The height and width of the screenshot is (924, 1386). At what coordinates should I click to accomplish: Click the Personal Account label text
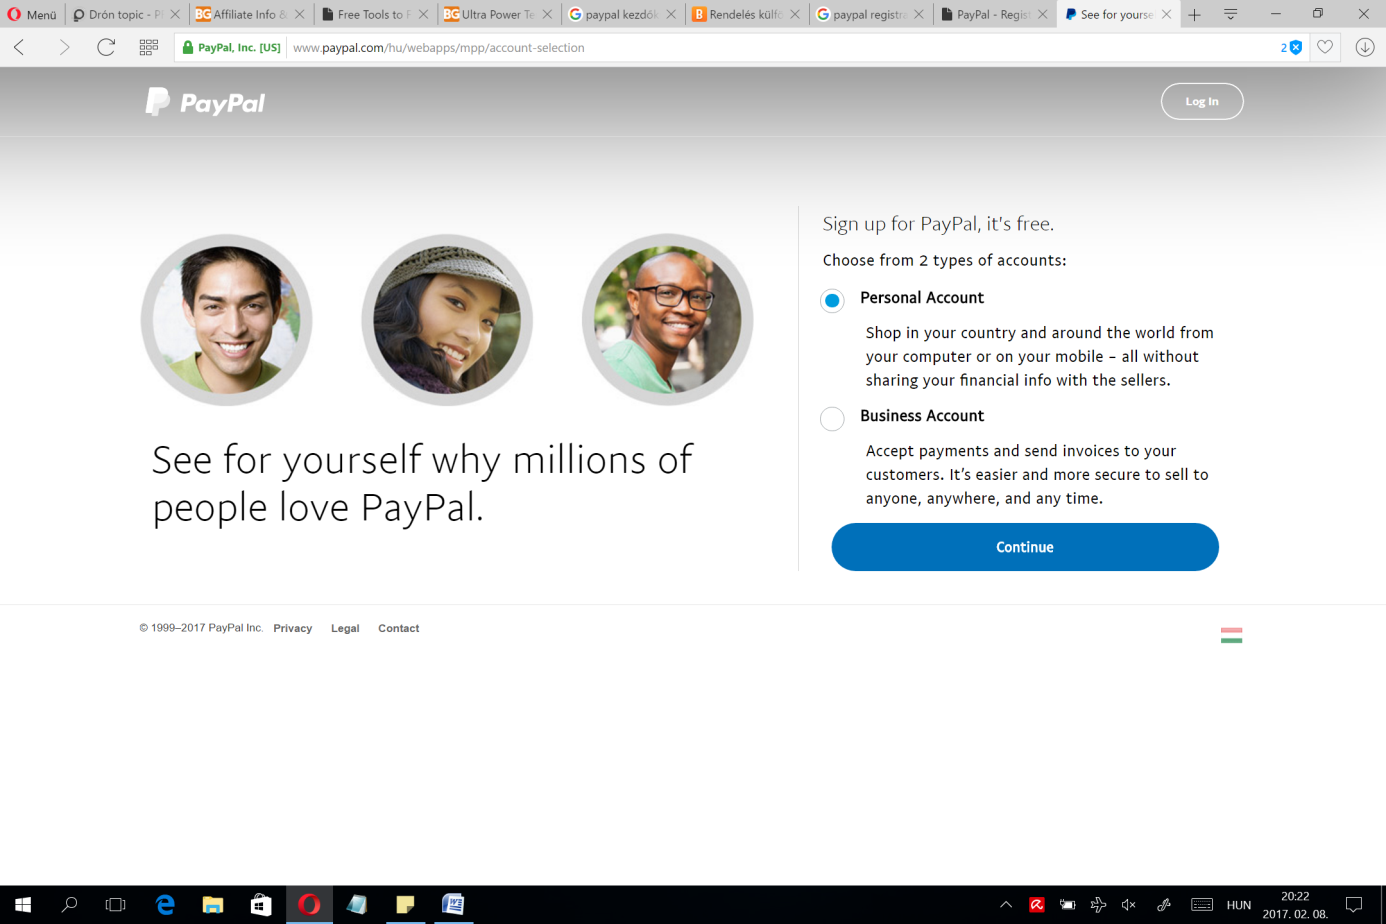(922, 298)
